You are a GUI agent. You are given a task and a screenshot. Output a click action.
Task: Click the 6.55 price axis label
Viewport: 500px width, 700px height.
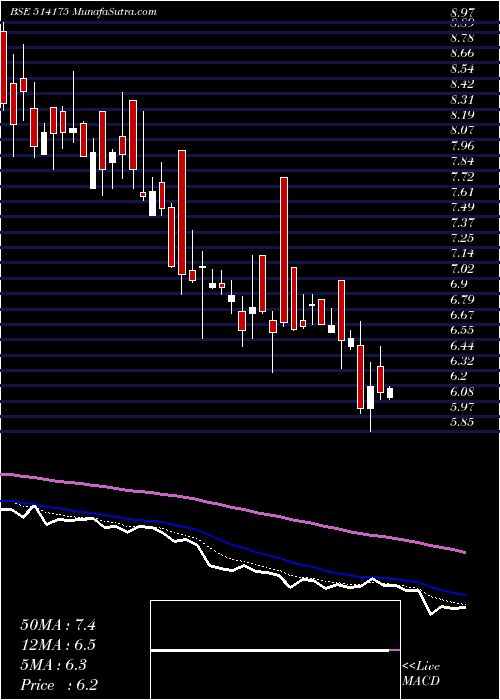coord(463,330)
